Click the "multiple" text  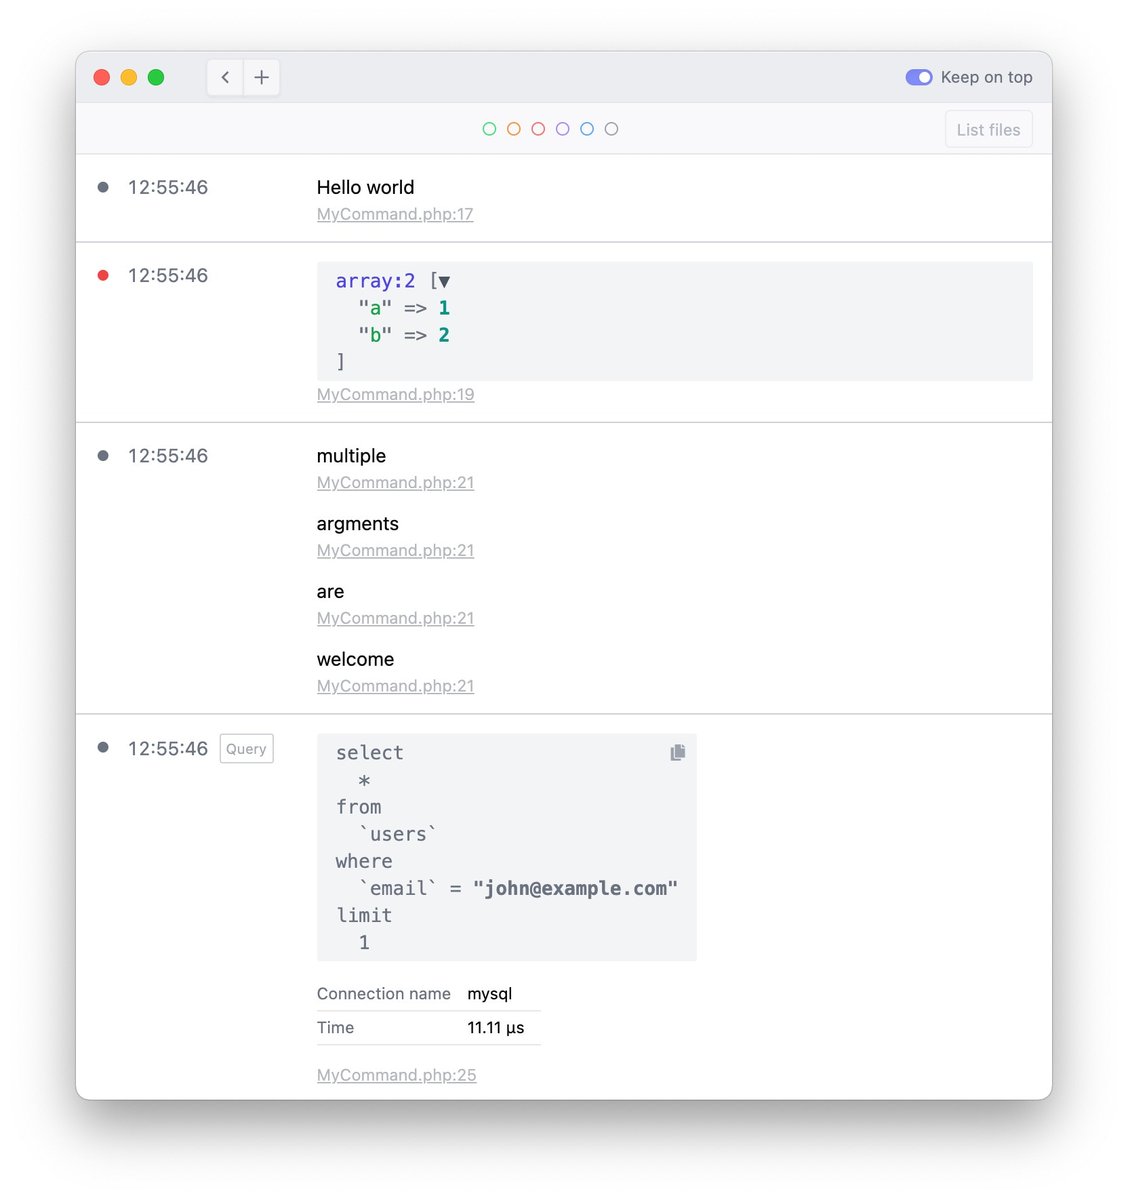coord(351,456)
